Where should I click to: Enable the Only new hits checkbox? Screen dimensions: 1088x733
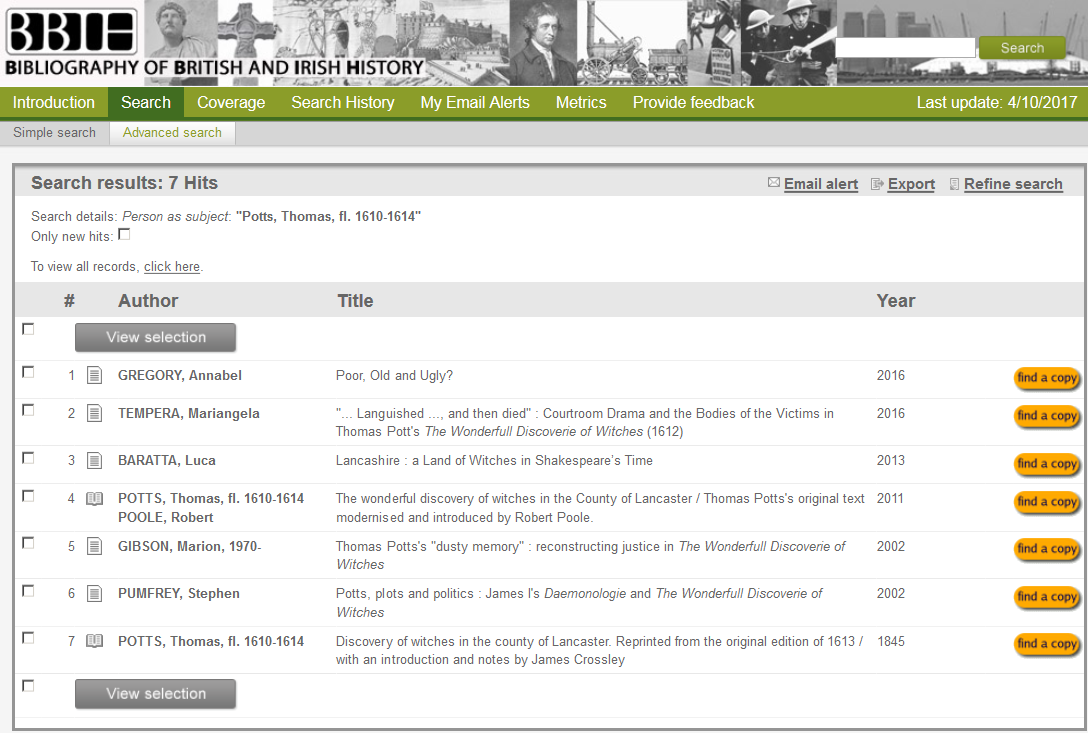(124, 235)
